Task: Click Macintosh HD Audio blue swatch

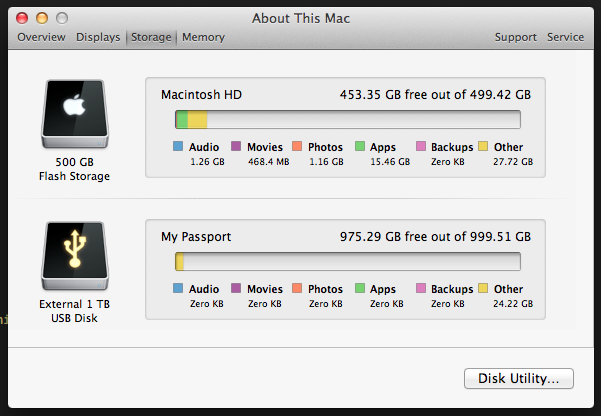Action: [178, 146]
